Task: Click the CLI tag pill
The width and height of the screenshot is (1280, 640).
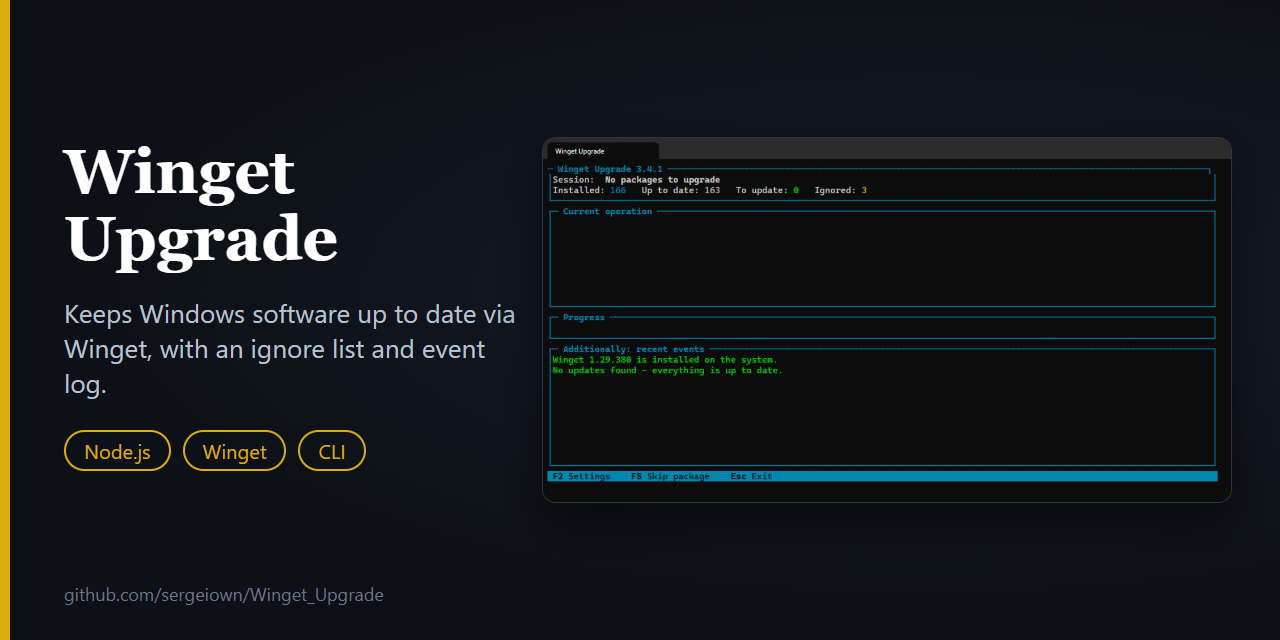Action: [332, 451]
